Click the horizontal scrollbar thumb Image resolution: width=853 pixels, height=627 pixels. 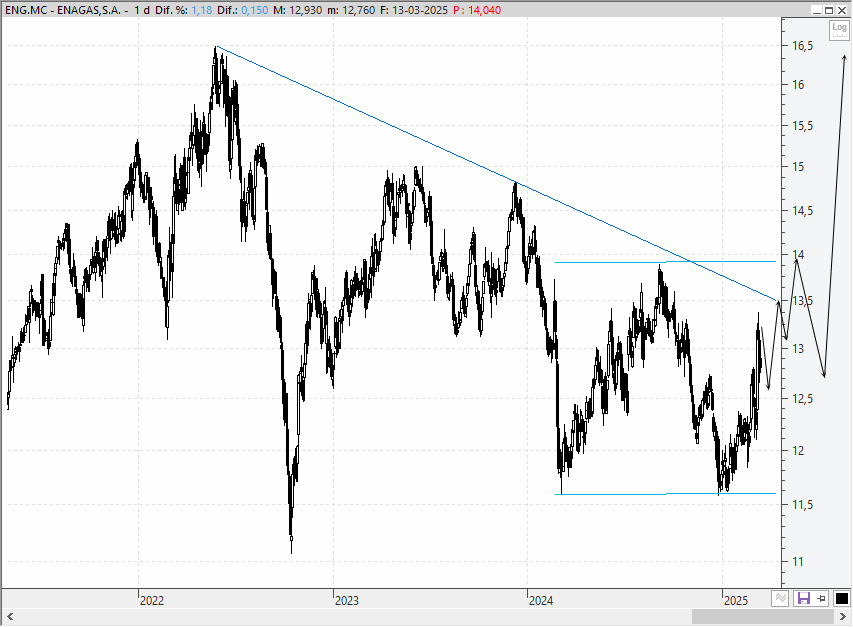click(762, 617)
